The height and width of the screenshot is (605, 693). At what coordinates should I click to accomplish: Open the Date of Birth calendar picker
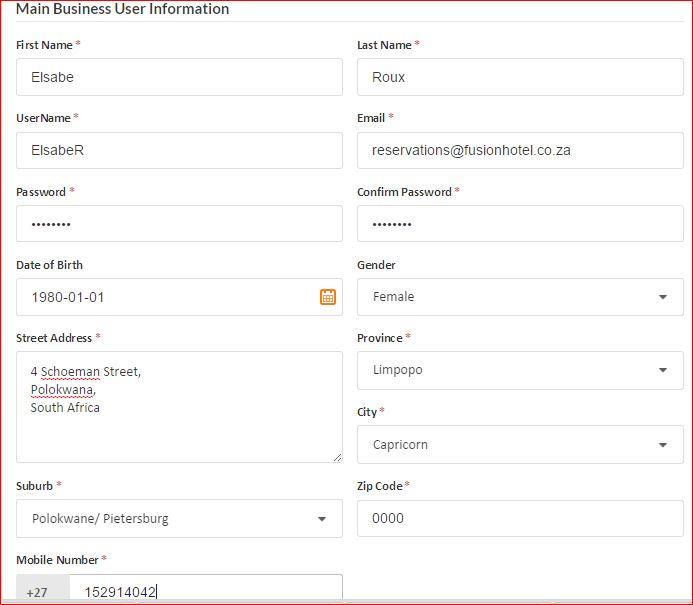coord(327,297)
